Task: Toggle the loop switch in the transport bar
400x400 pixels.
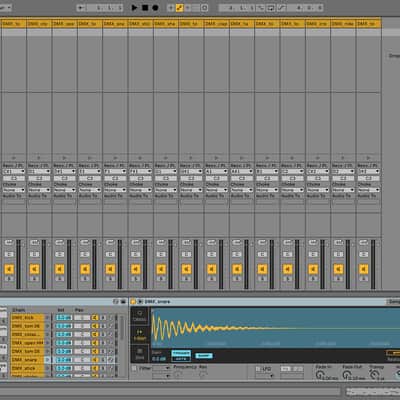Action: click(x=270, y=8)
